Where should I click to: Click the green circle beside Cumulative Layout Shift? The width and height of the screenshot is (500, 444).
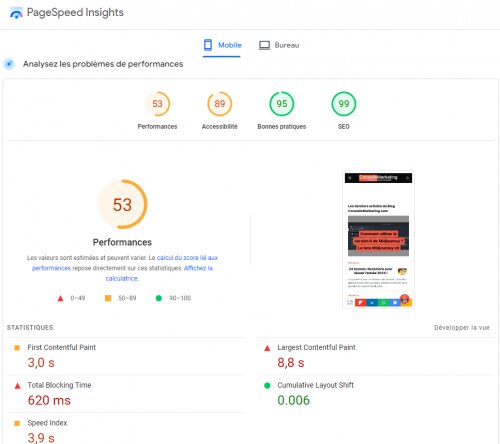[267, 385]
